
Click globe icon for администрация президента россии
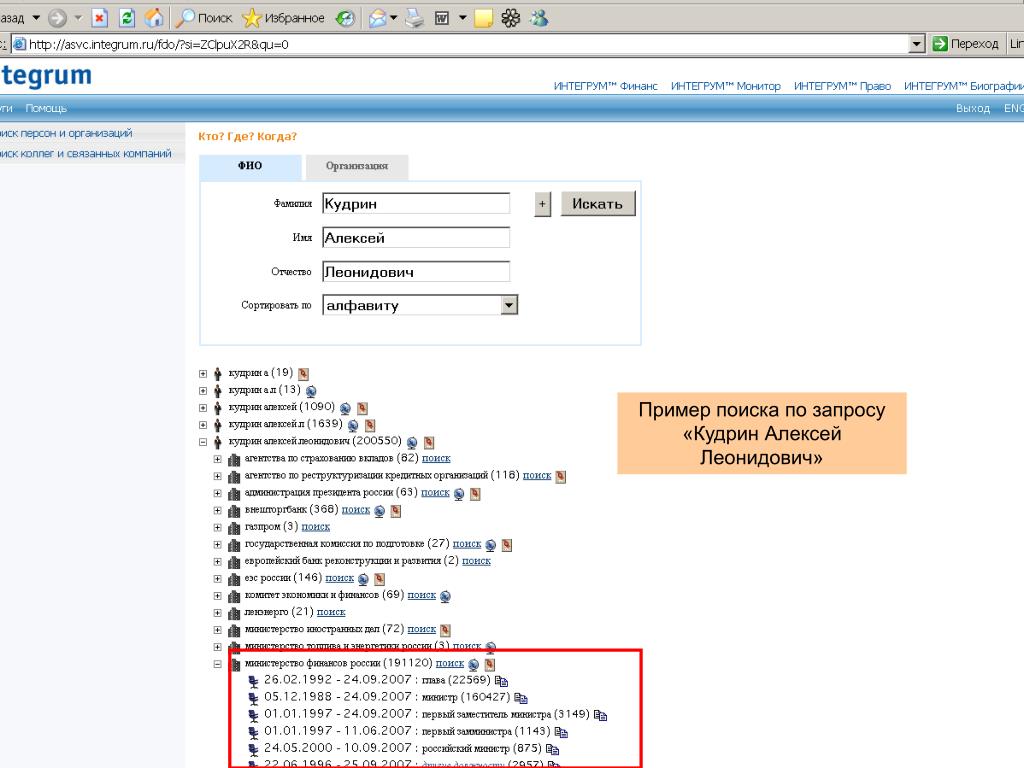point(459,494)
